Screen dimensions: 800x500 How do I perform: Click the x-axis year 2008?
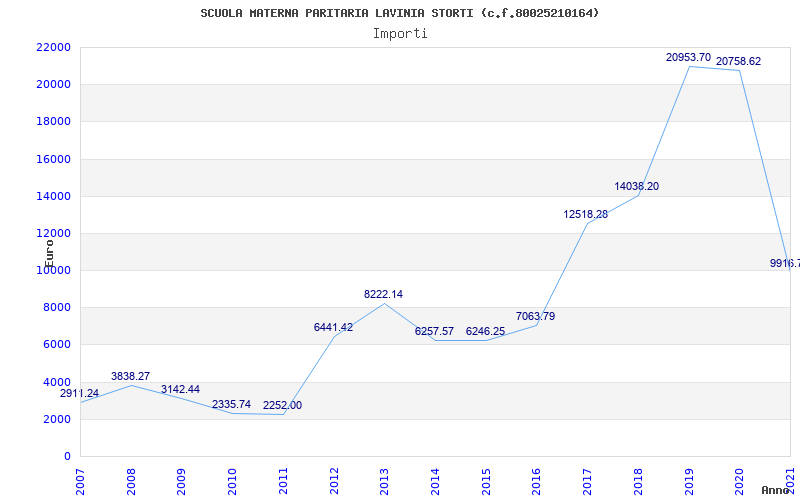(131, 482)
